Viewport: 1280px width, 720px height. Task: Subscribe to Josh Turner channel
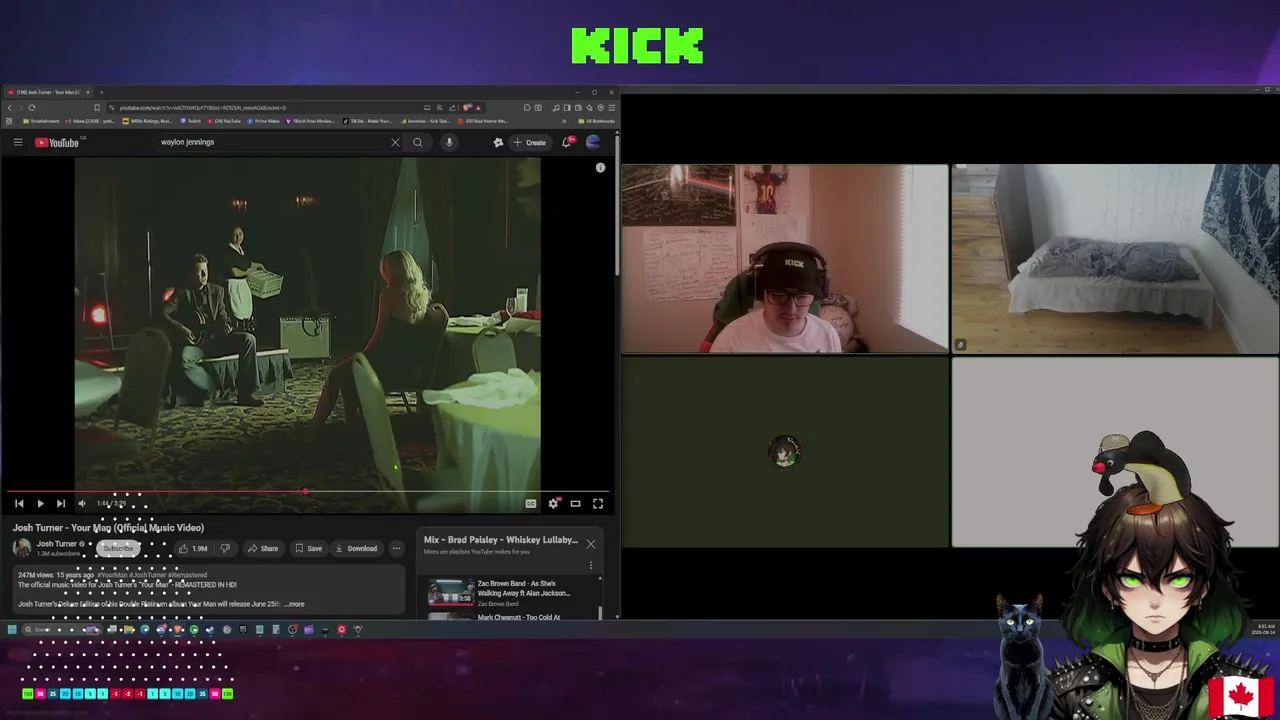pos(118,548)
